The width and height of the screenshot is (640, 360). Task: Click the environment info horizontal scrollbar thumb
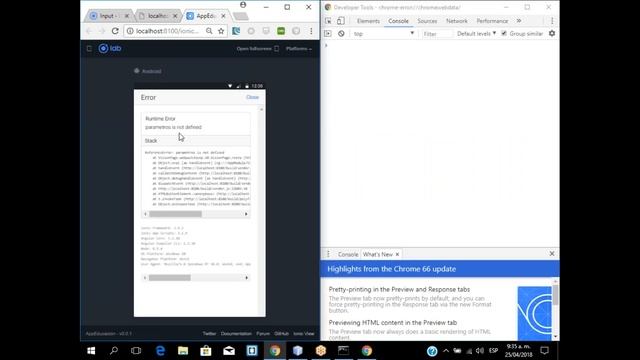pyautogui.click(x=169, y=278)
